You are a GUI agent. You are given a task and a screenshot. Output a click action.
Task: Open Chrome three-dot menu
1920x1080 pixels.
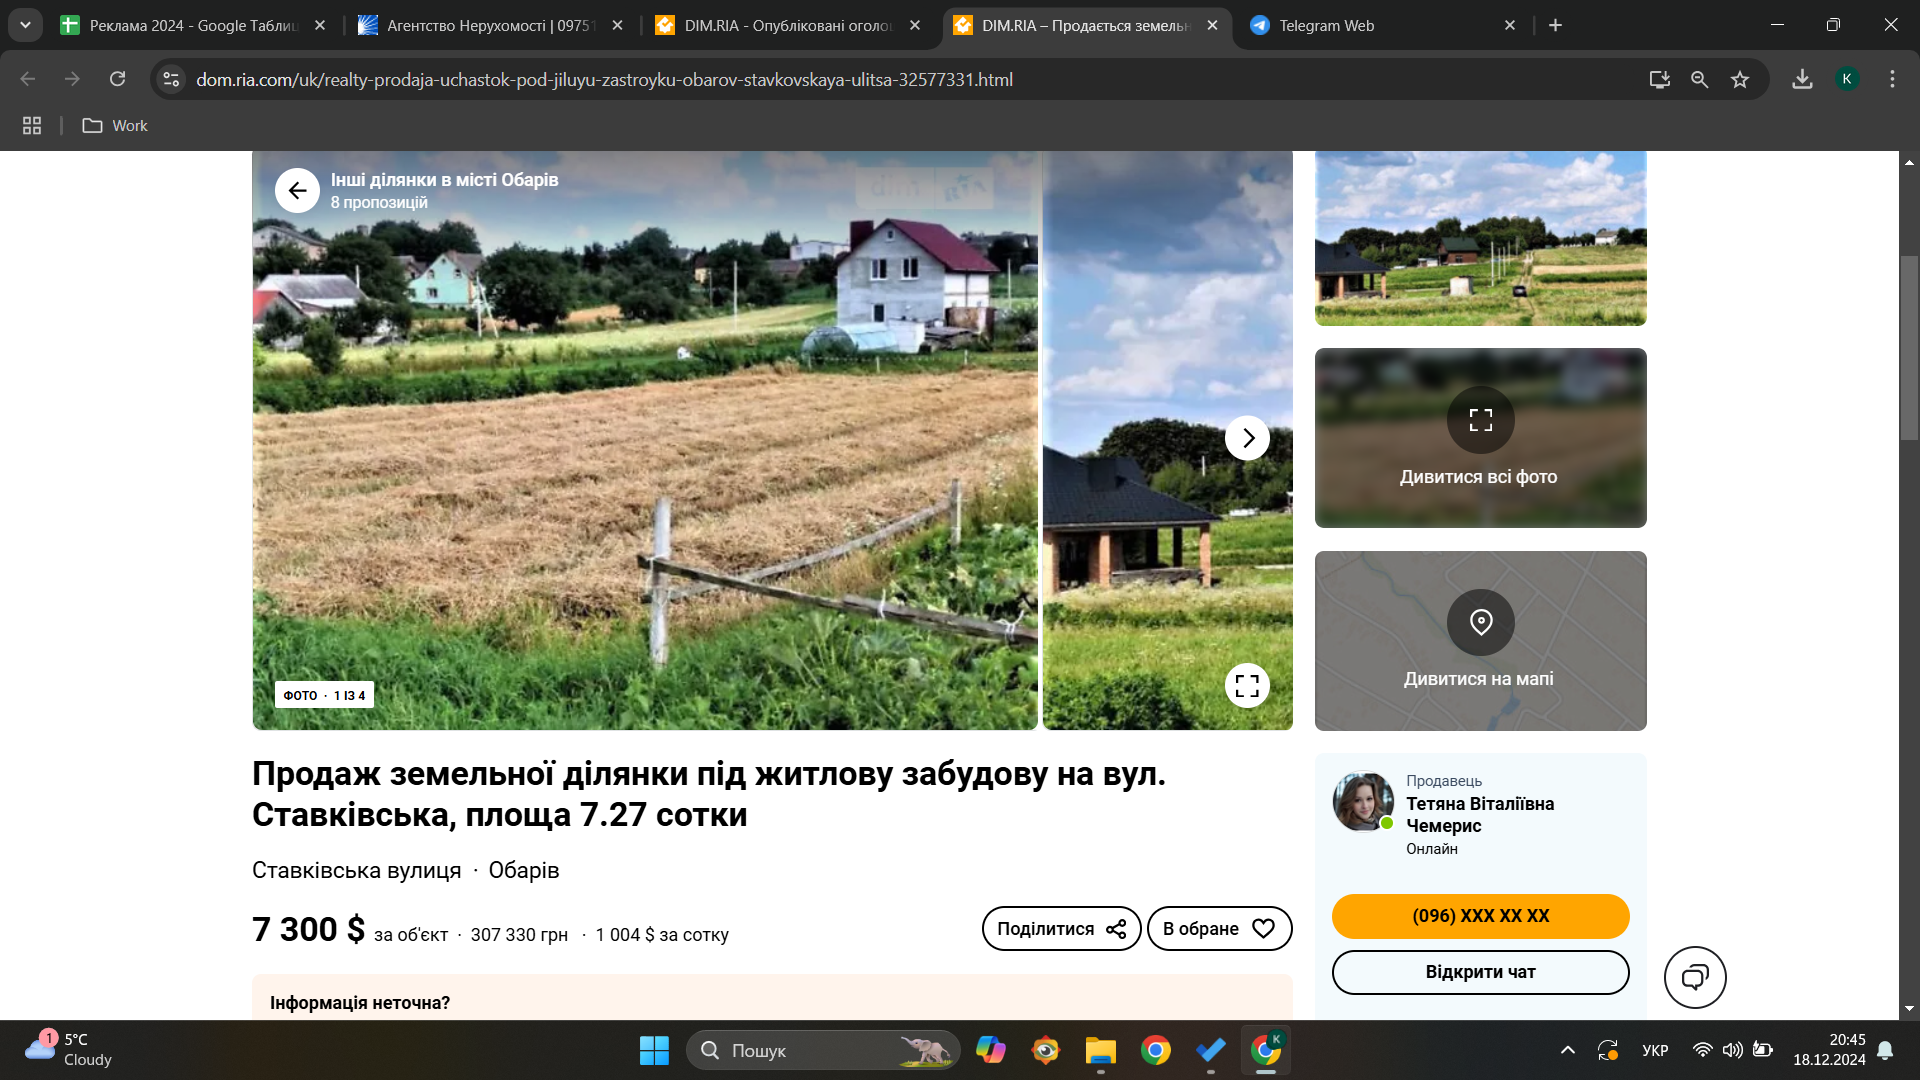pos(1892,80)
